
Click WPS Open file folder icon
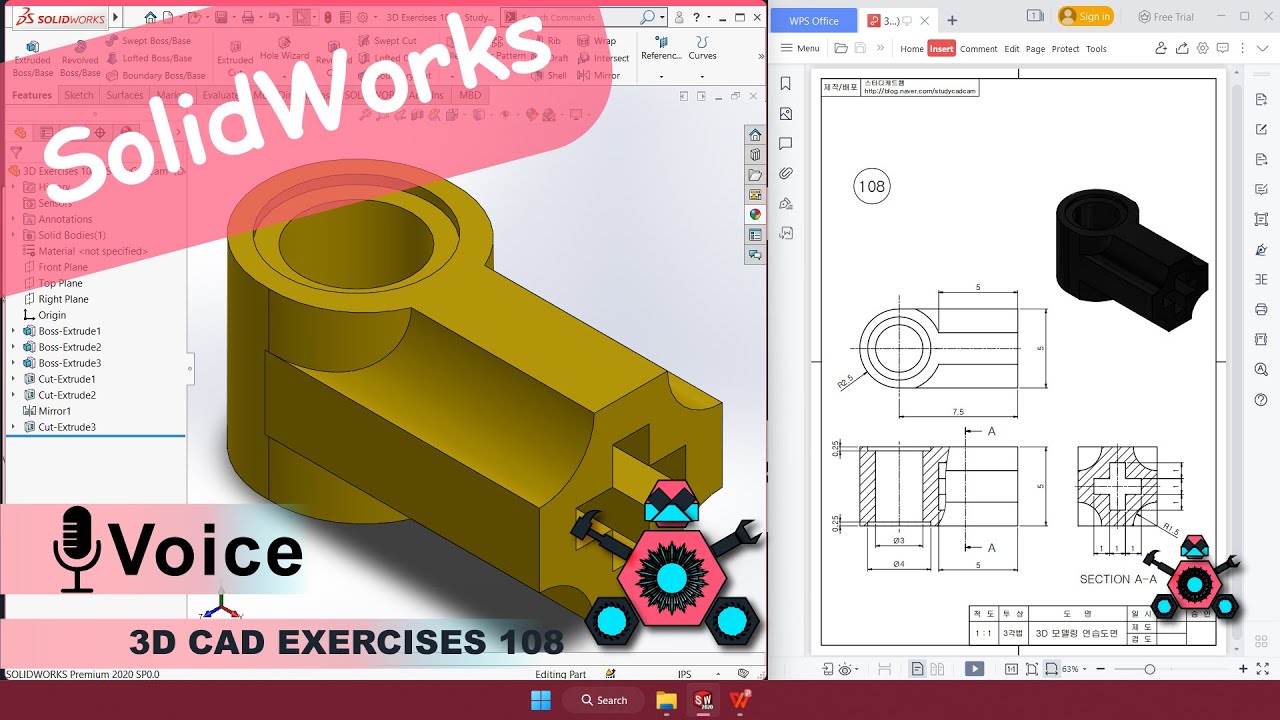coord(841,48)
